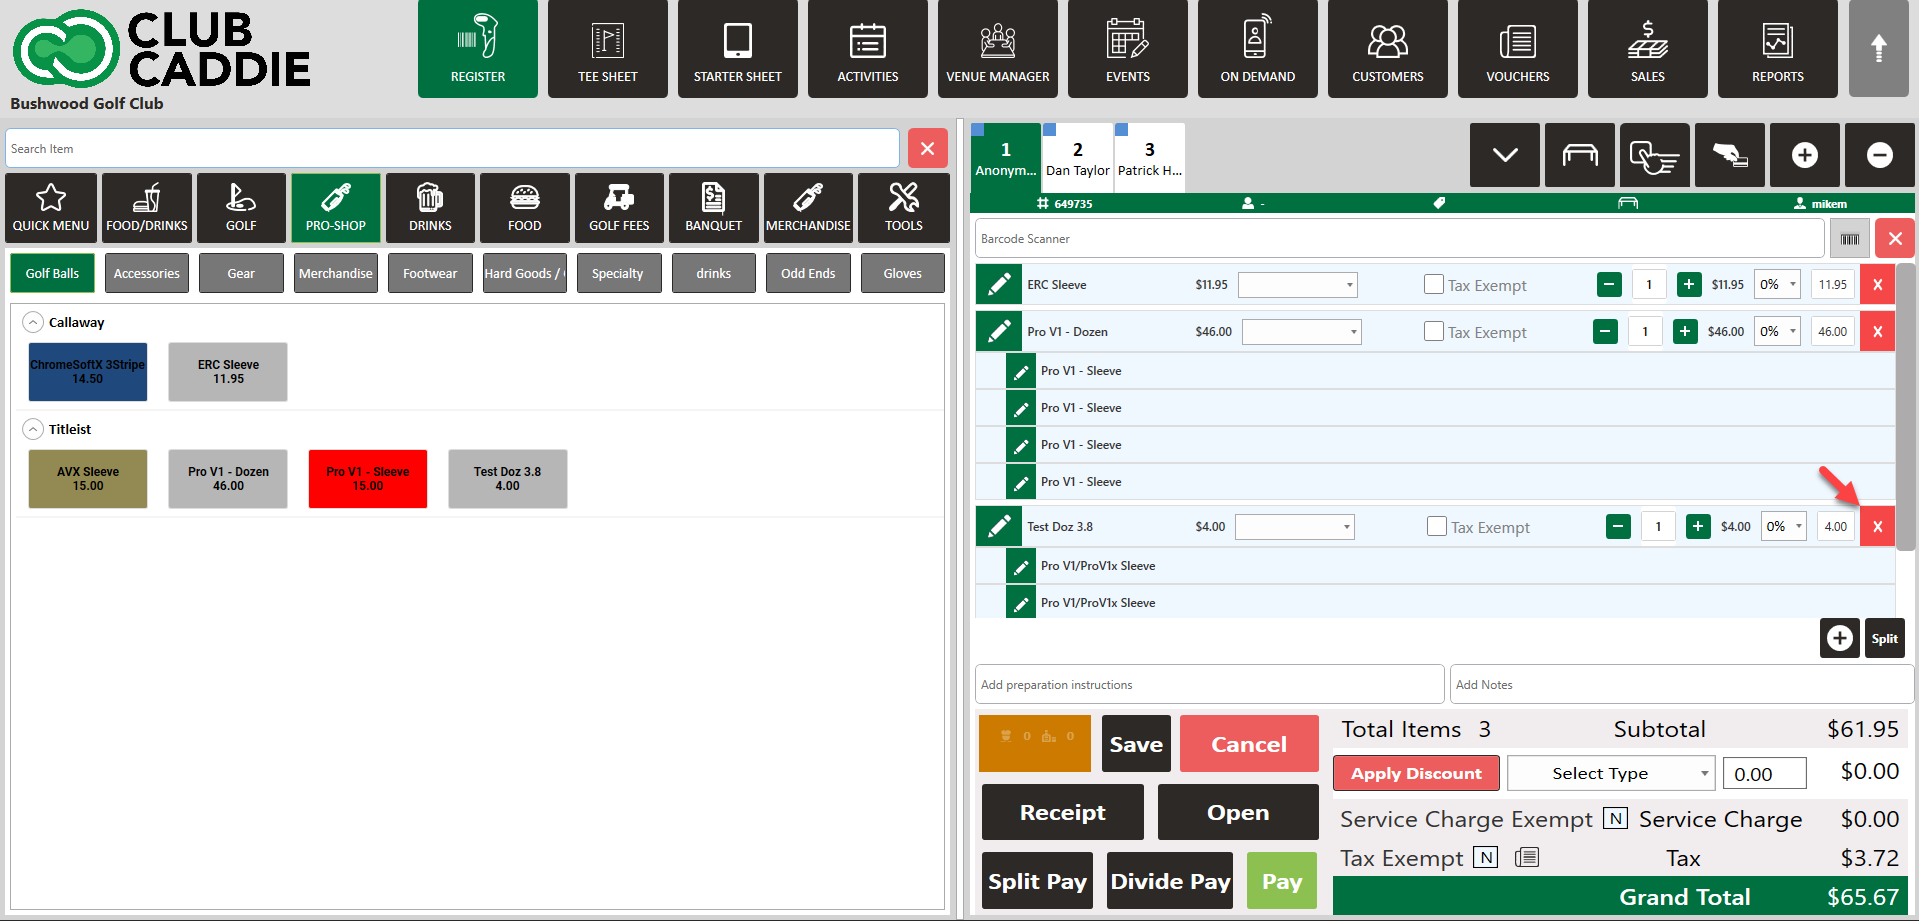Check Tax Exempt for ERC Sleeve
Image resolution: width=1919 pixels, height=921 pixels.
1433,285
